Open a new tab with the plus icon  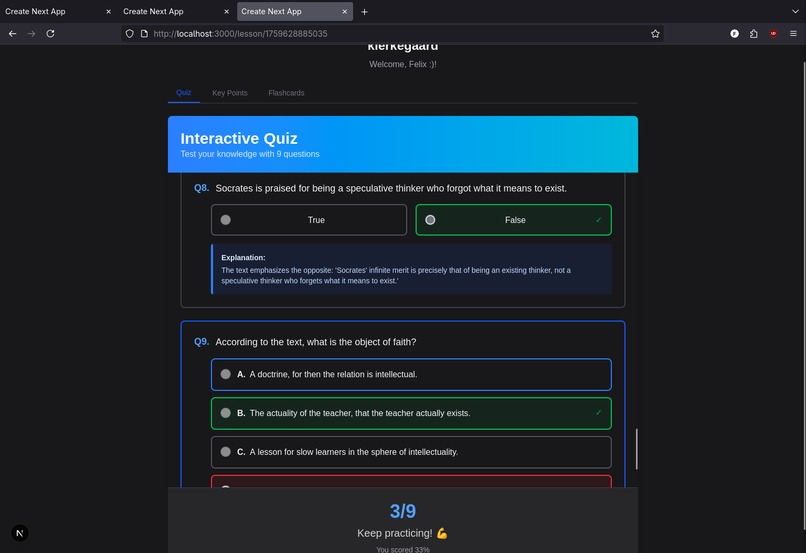364,12
